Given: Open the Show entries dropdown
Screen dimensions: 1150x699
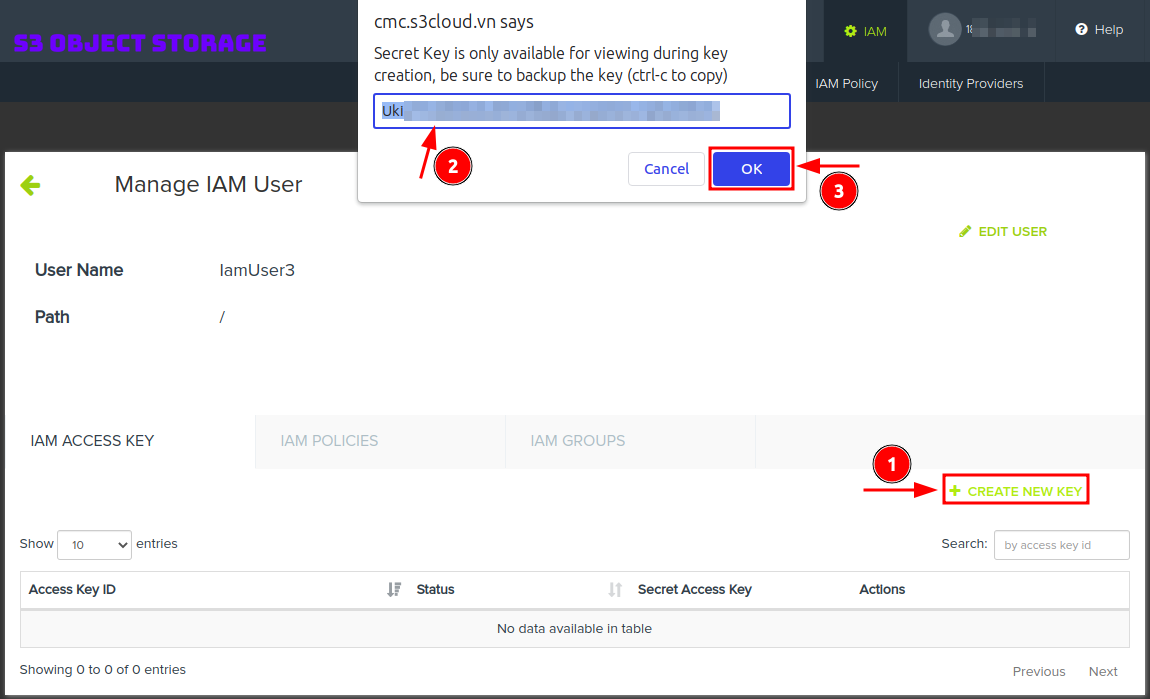Looking at the screenshot, I should [94, 545].
